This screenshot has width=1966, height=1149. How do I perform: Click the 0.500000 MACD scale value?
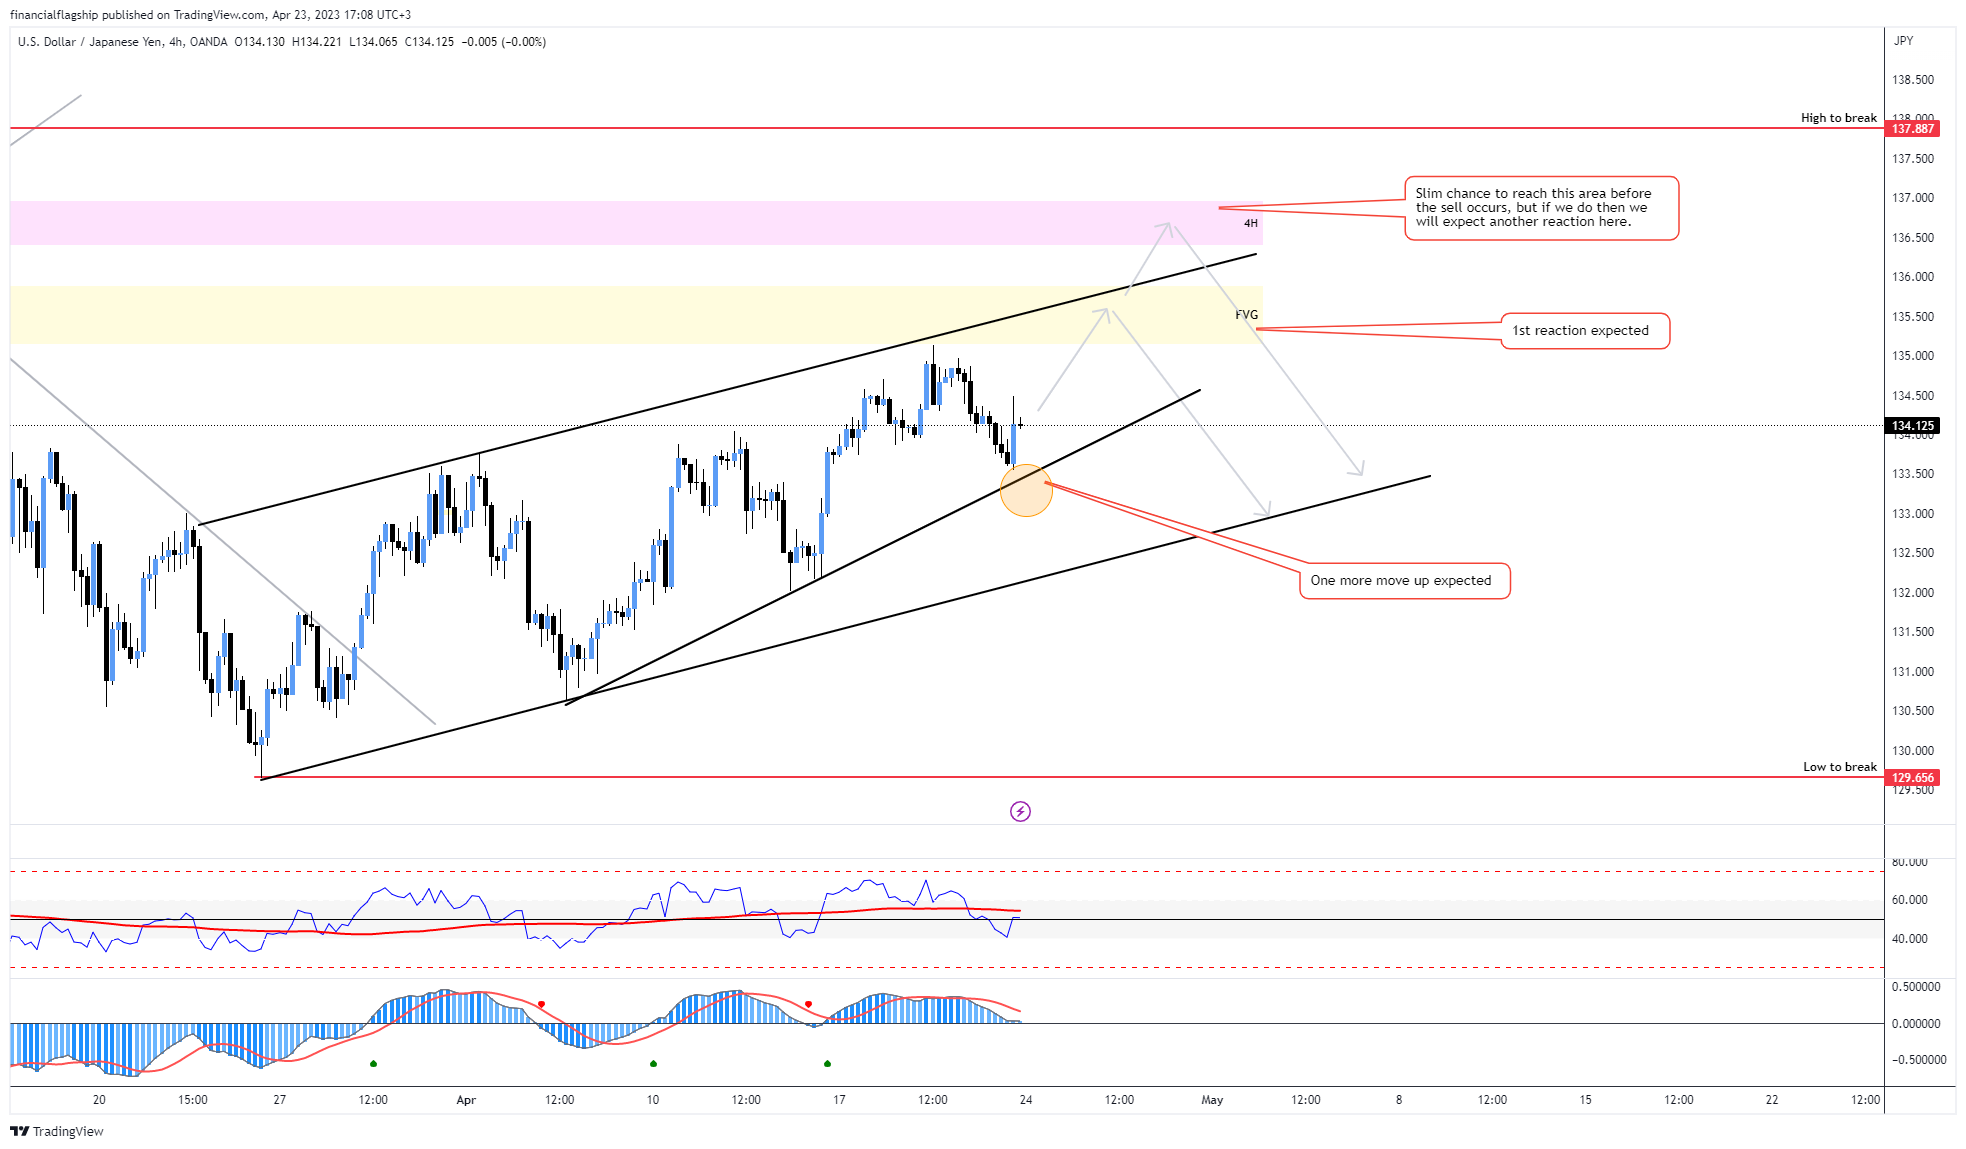1916,987
